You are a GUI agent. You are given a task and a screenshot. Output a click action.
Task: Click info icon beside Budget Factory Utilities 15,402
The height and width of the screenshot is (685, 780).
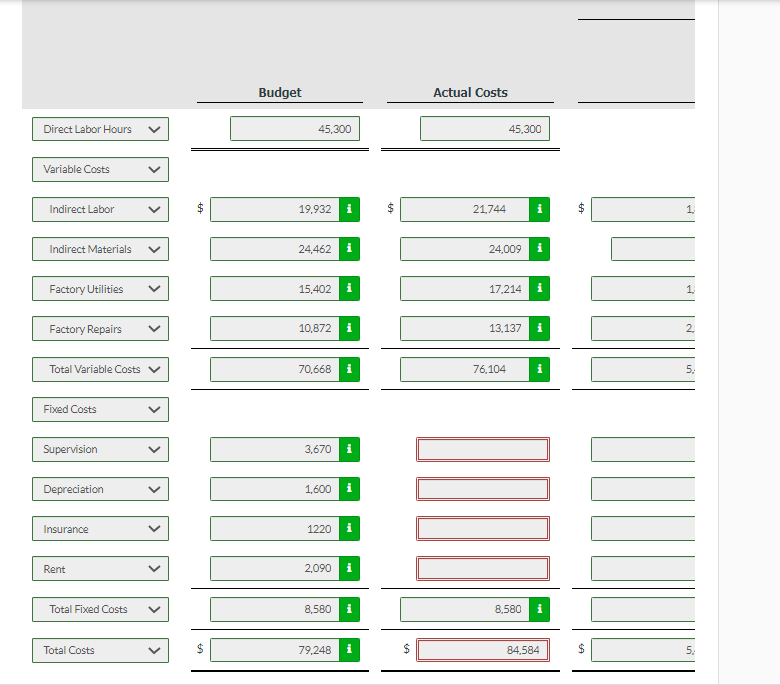click(349, 289)
